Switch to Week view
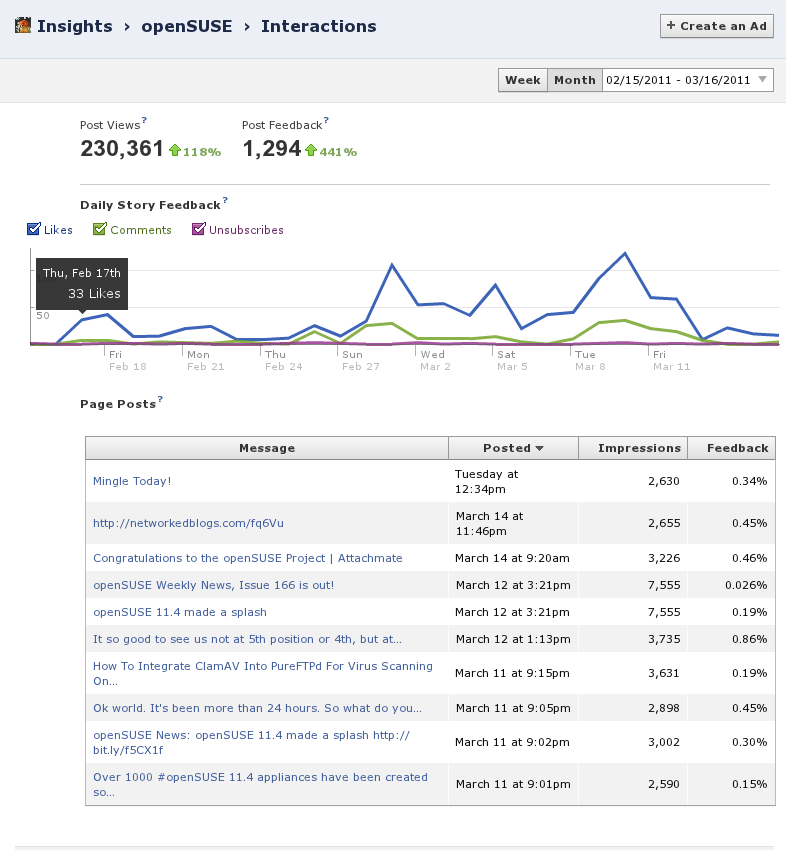This screenshot has width=786, height=850. pyautogui.click(x=522, y=80)
